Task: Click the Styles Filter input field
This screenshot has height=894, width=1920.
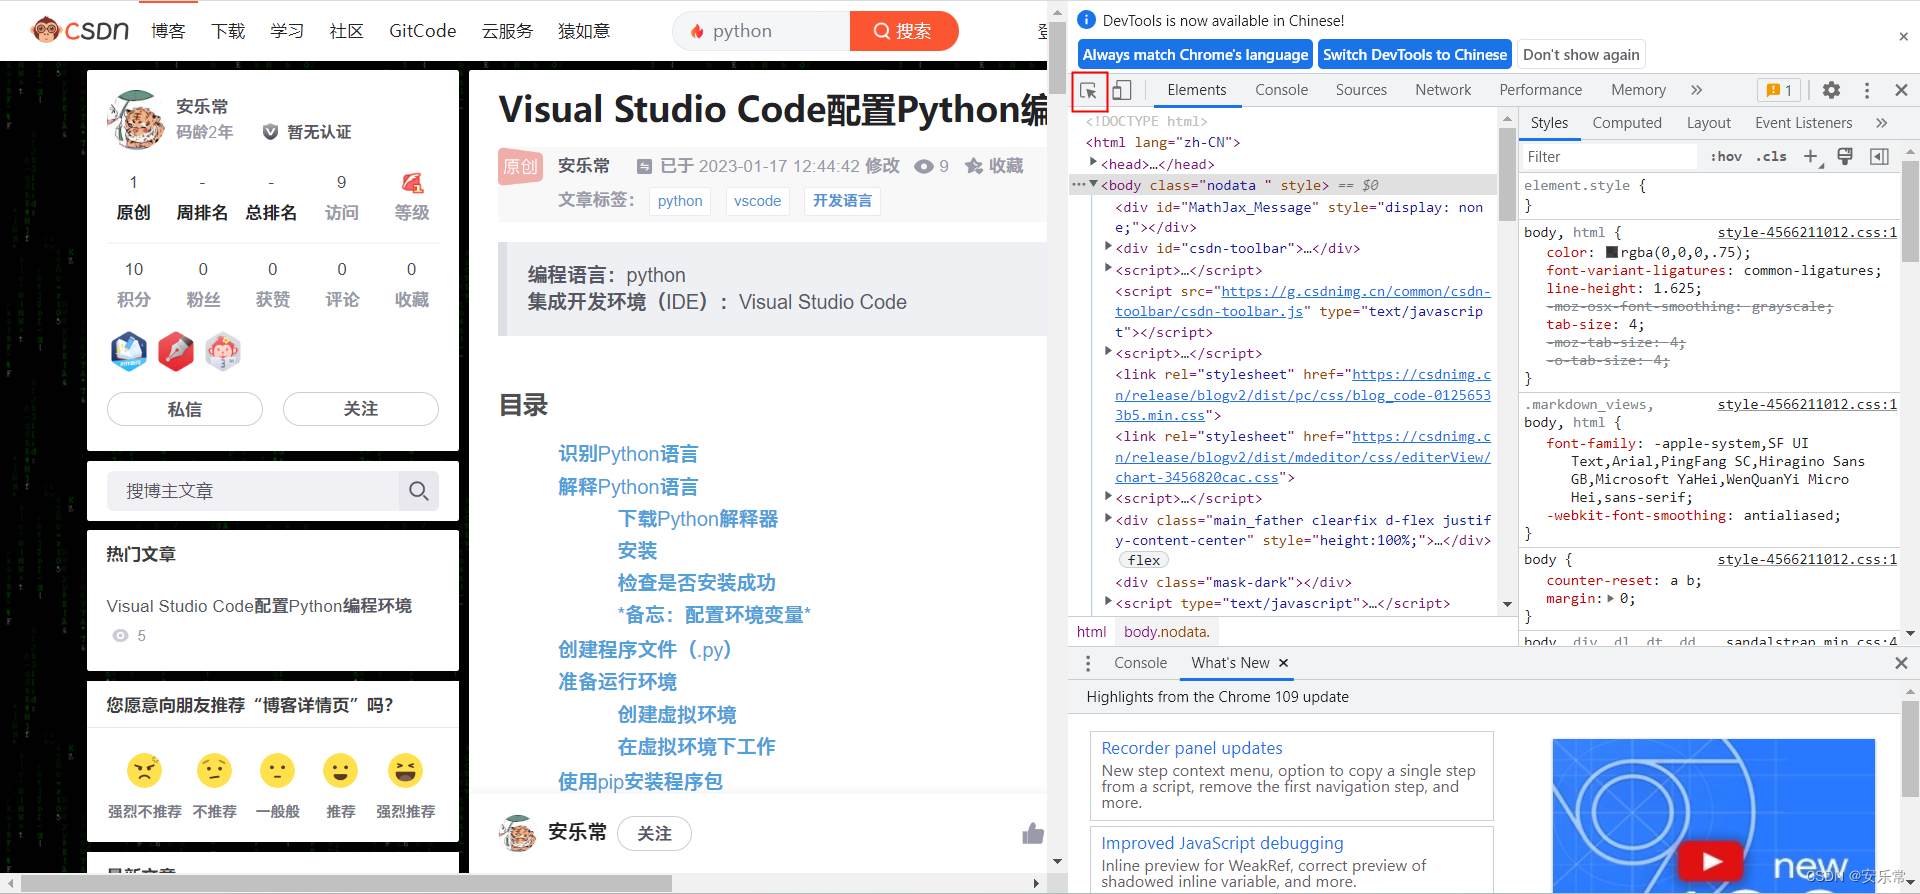Action: (x=1608, y=157)
